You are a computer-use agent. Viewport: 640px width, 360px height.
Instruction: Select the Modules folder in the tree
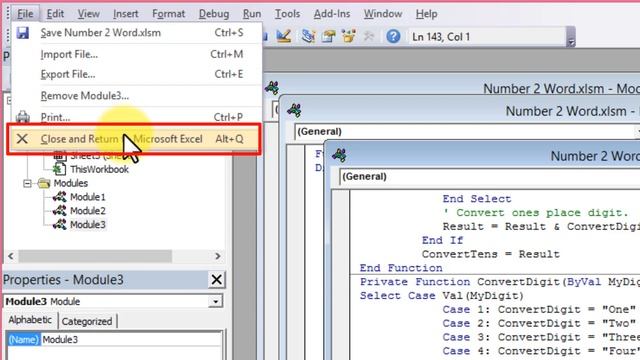pyautogui.click(x=71, y=183)
